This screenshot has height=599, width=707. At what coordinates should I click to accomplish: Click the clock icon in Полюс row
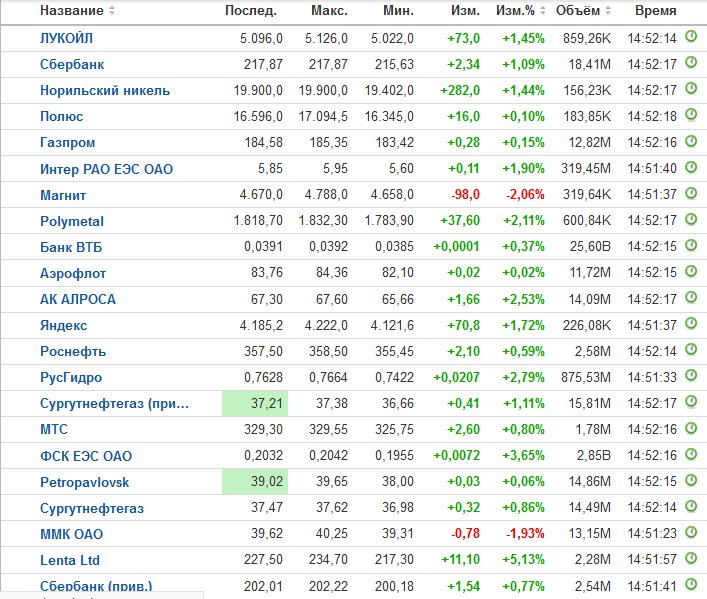691,115
